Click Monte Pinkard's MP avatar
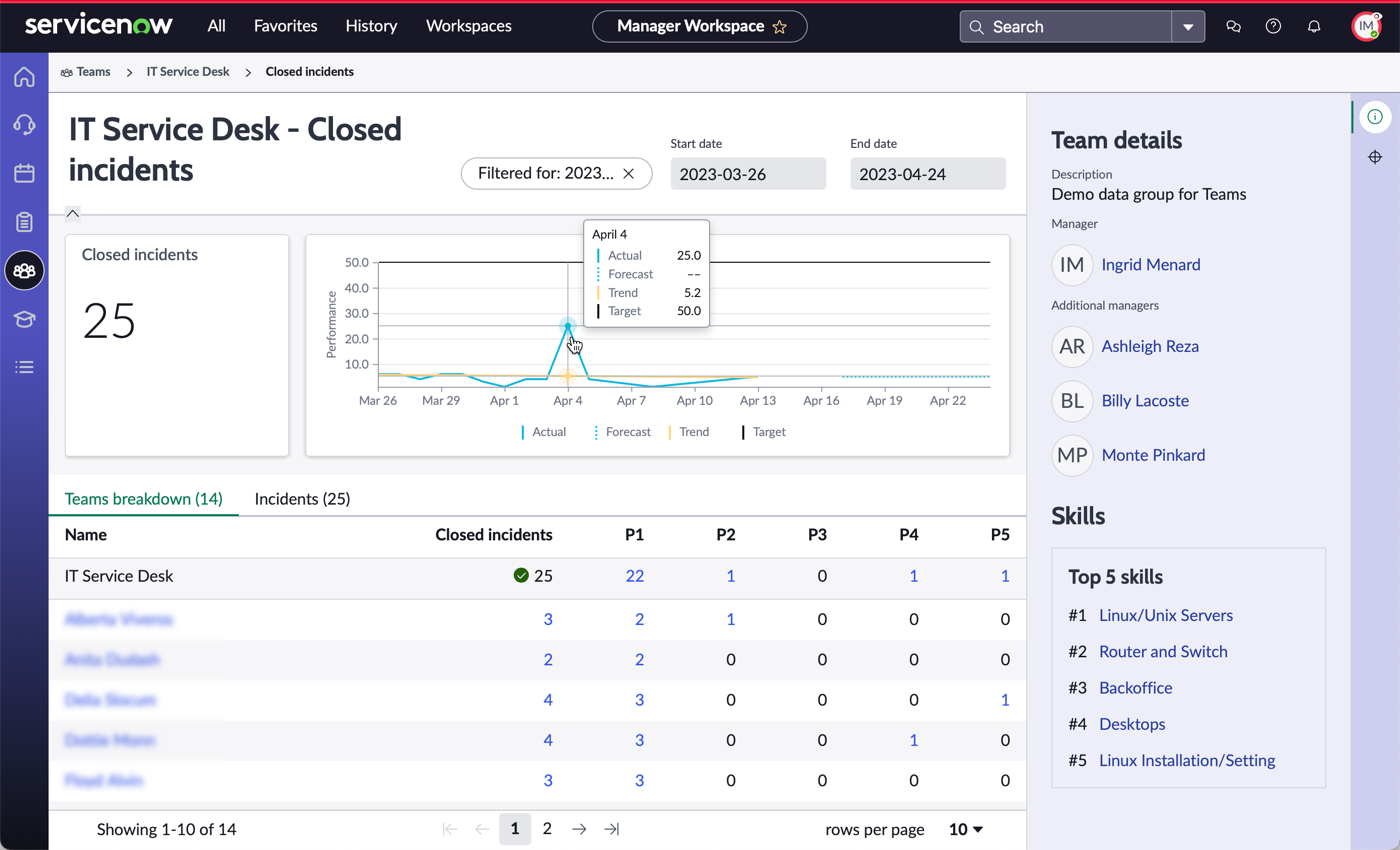1400x850 pixels. click(x=1072, y=455)
